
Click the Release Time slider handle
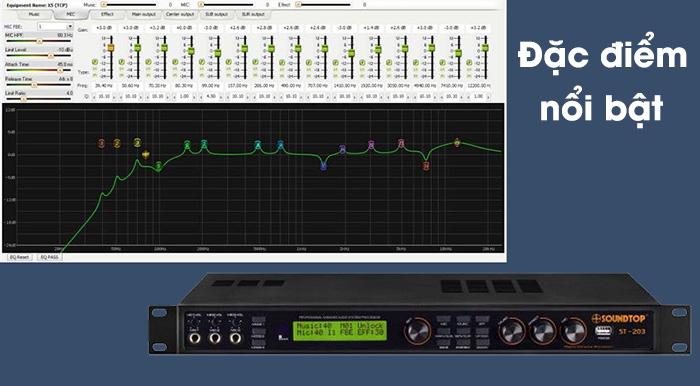point(34,85)
